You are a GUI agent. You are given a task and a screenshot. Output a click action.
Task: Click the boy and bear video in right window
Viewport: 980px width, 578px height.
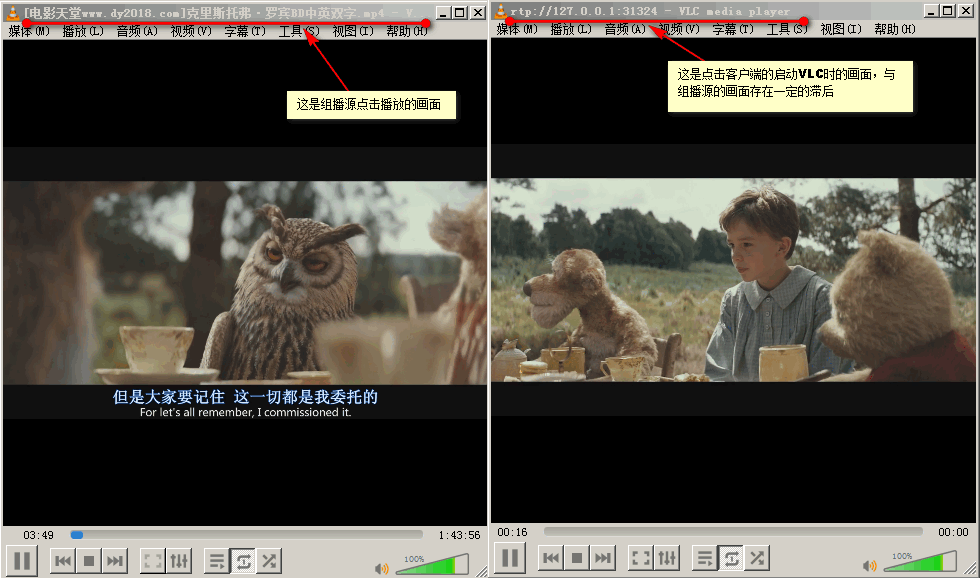click(x=732, y=280)
